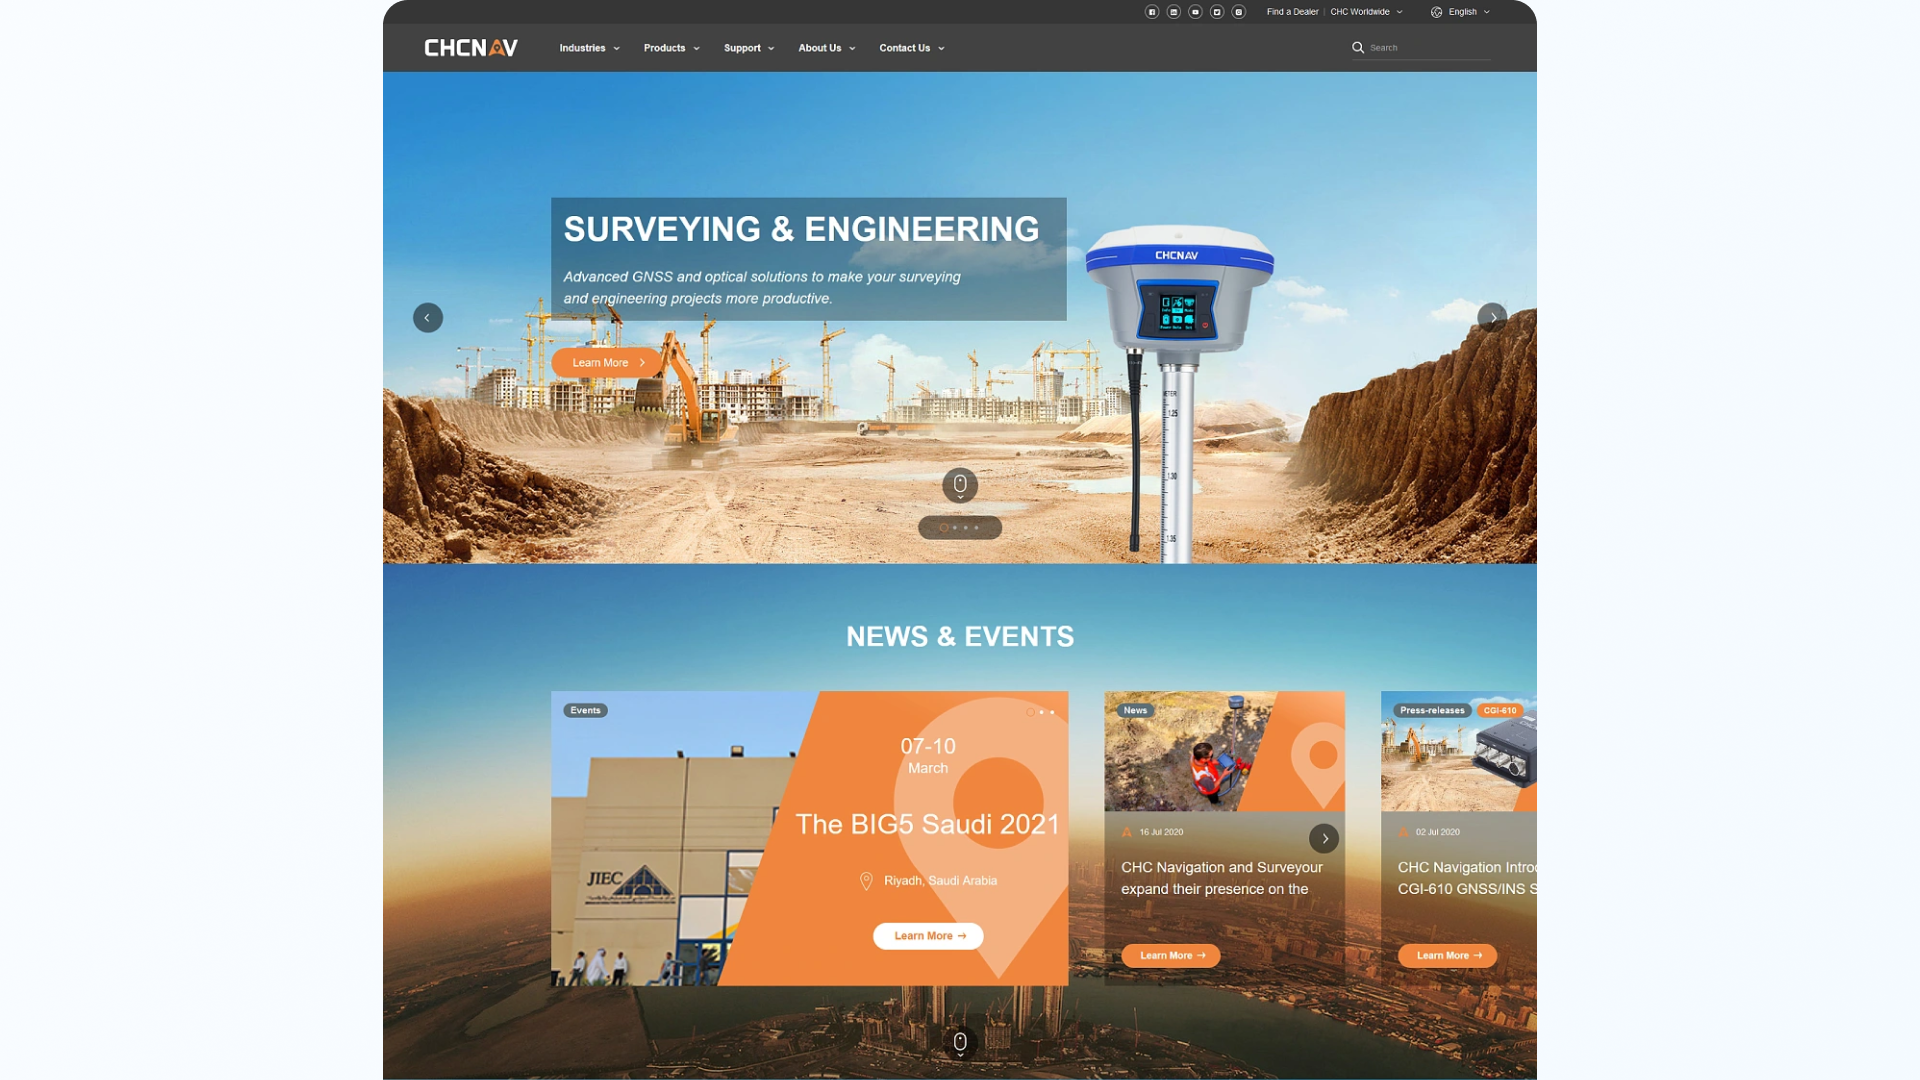Screen dimensions: 1920x1080
Task: Open the Facebook social icon
Action: pyautogui.click(x=1152, y=12)
